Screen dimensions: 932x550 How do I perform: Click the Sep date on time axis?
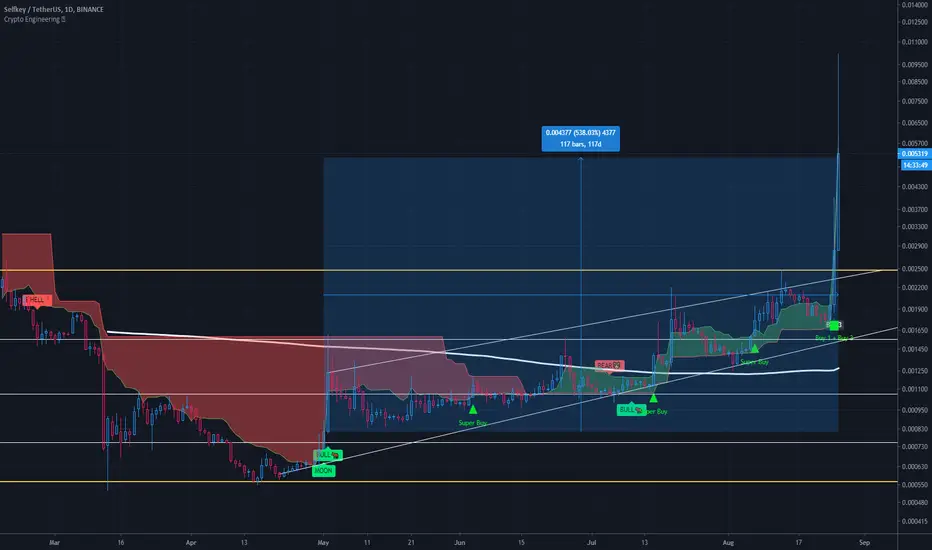tap(864, 542)
